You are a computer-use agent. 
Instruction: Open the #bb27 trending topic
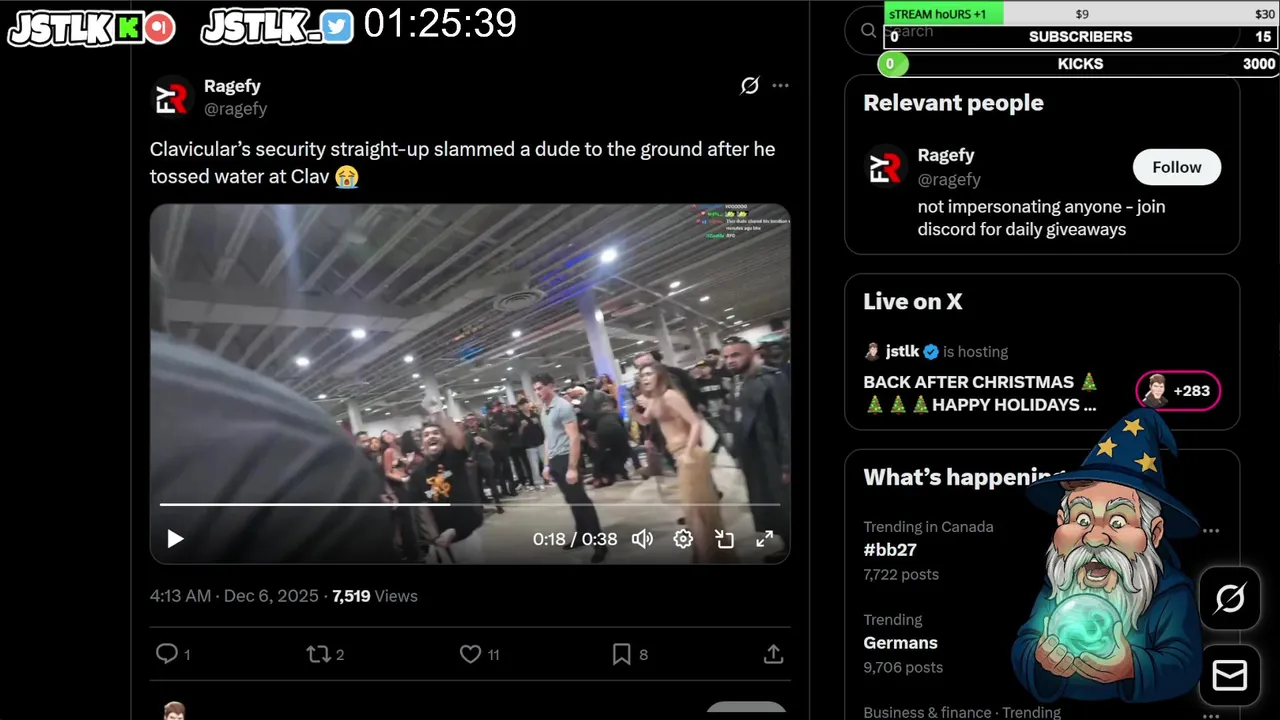pos(890,550)
